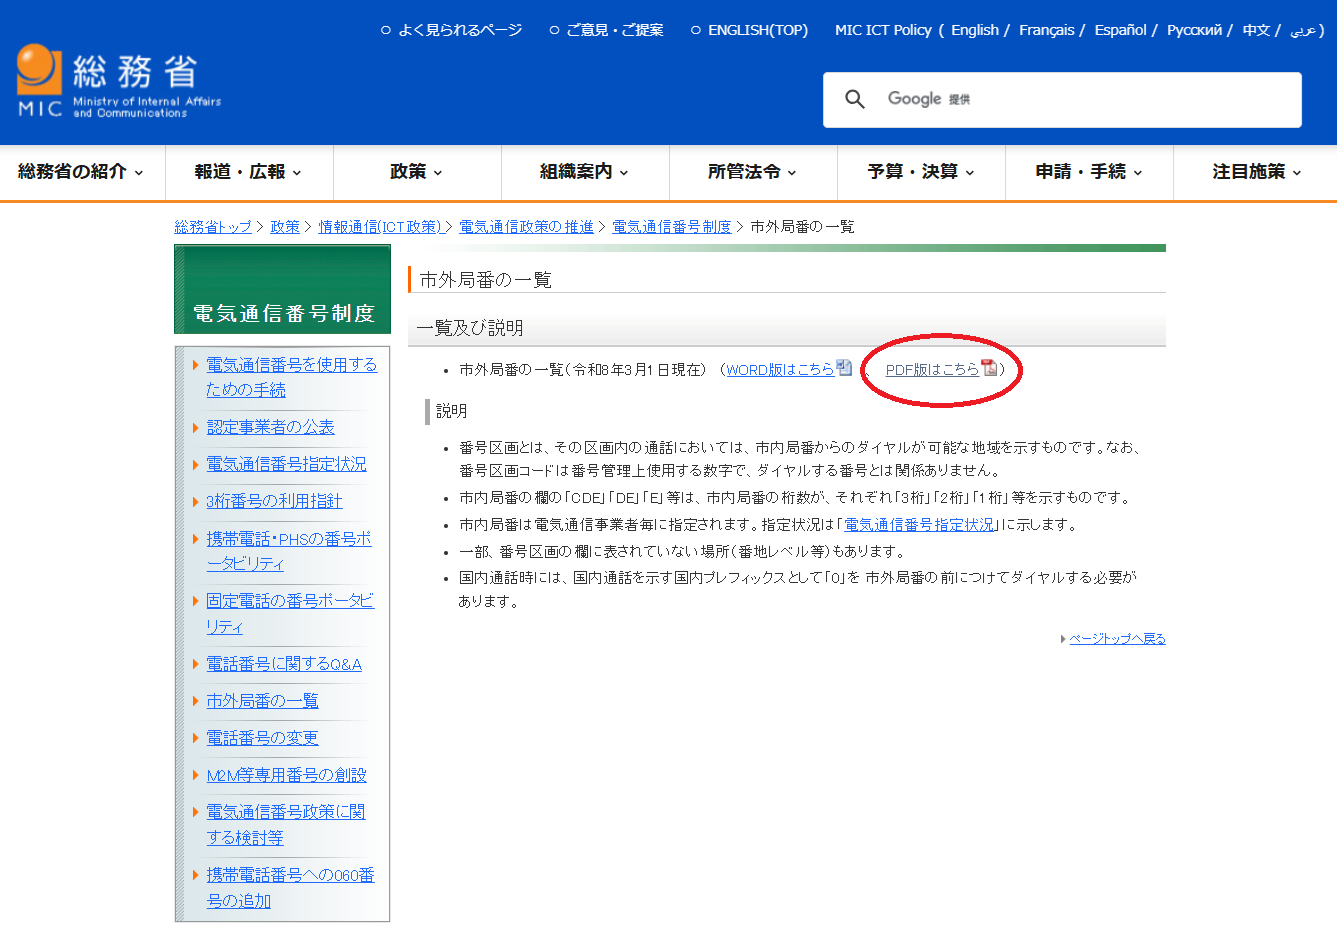Open the 注目施策 menu

coord(1256,172)
